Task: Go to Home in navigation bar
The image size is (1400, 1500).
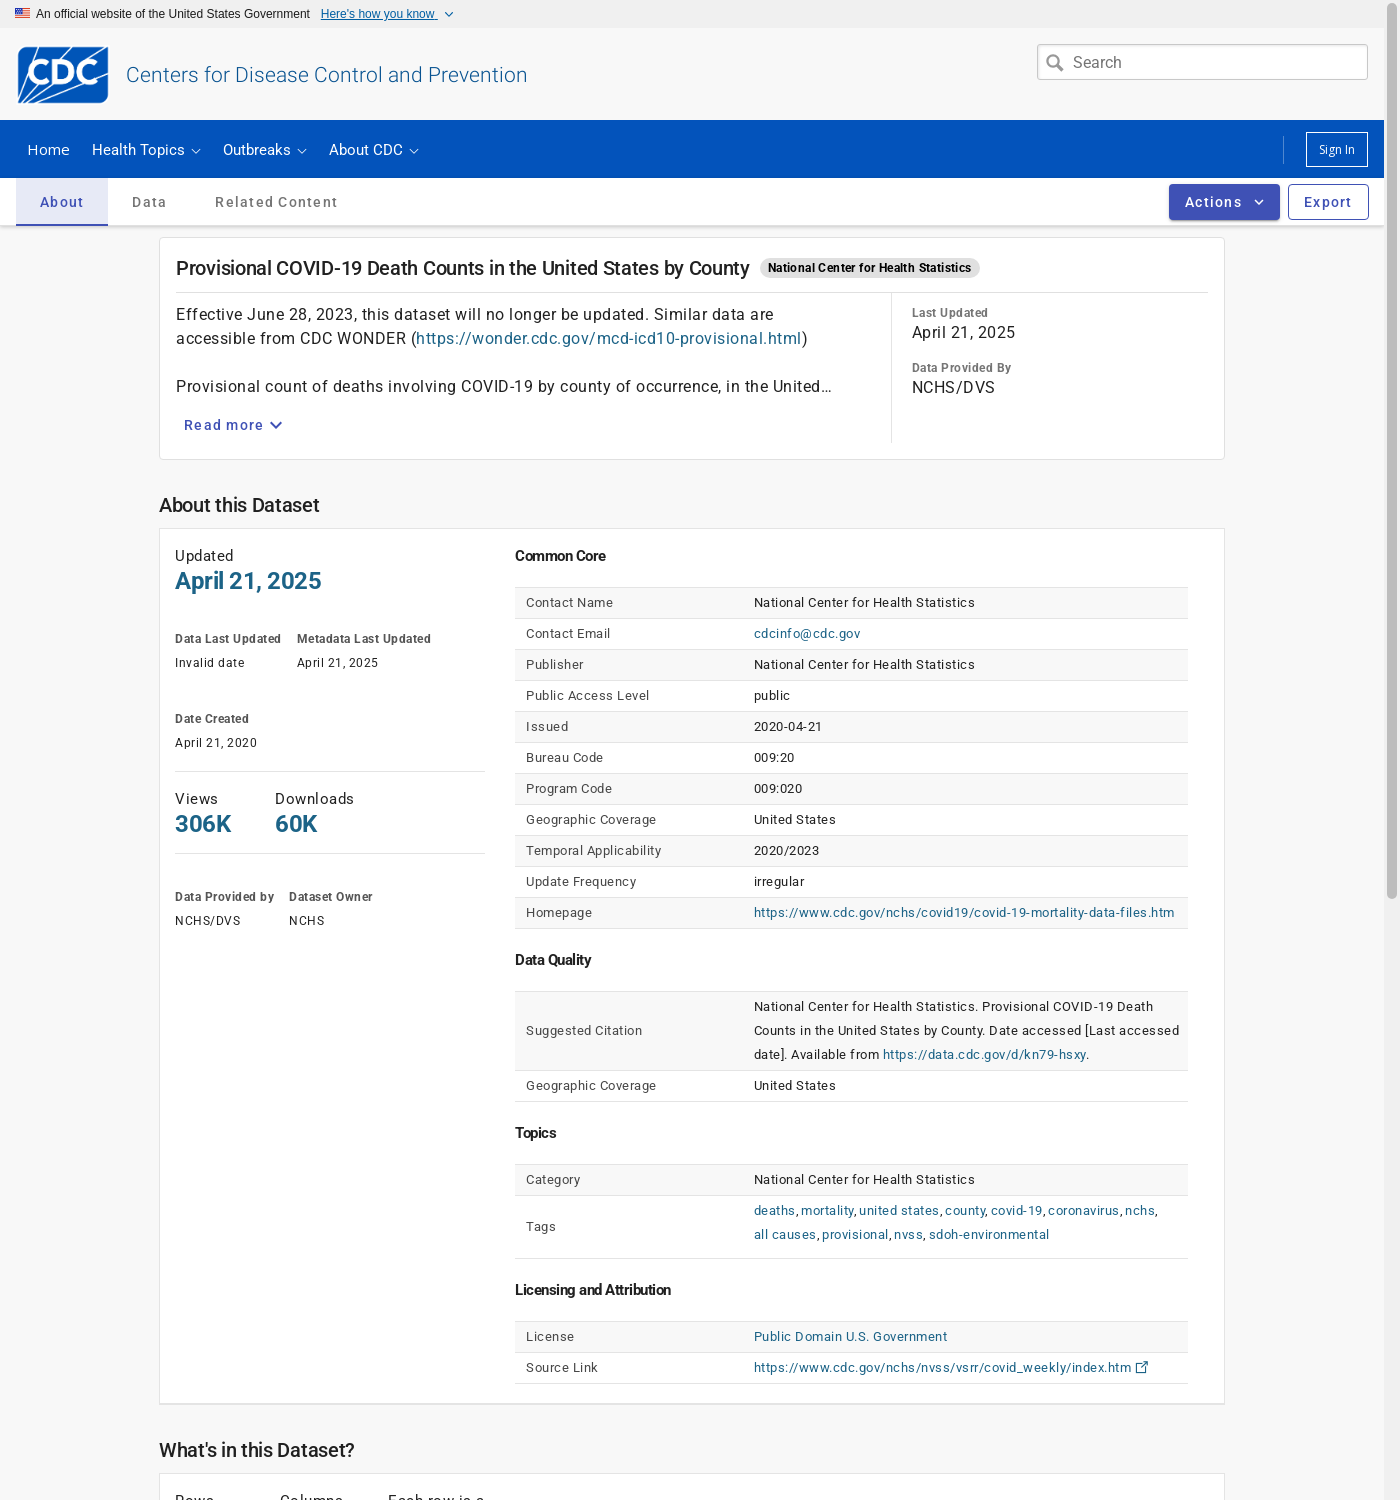Action: [48, 150]
